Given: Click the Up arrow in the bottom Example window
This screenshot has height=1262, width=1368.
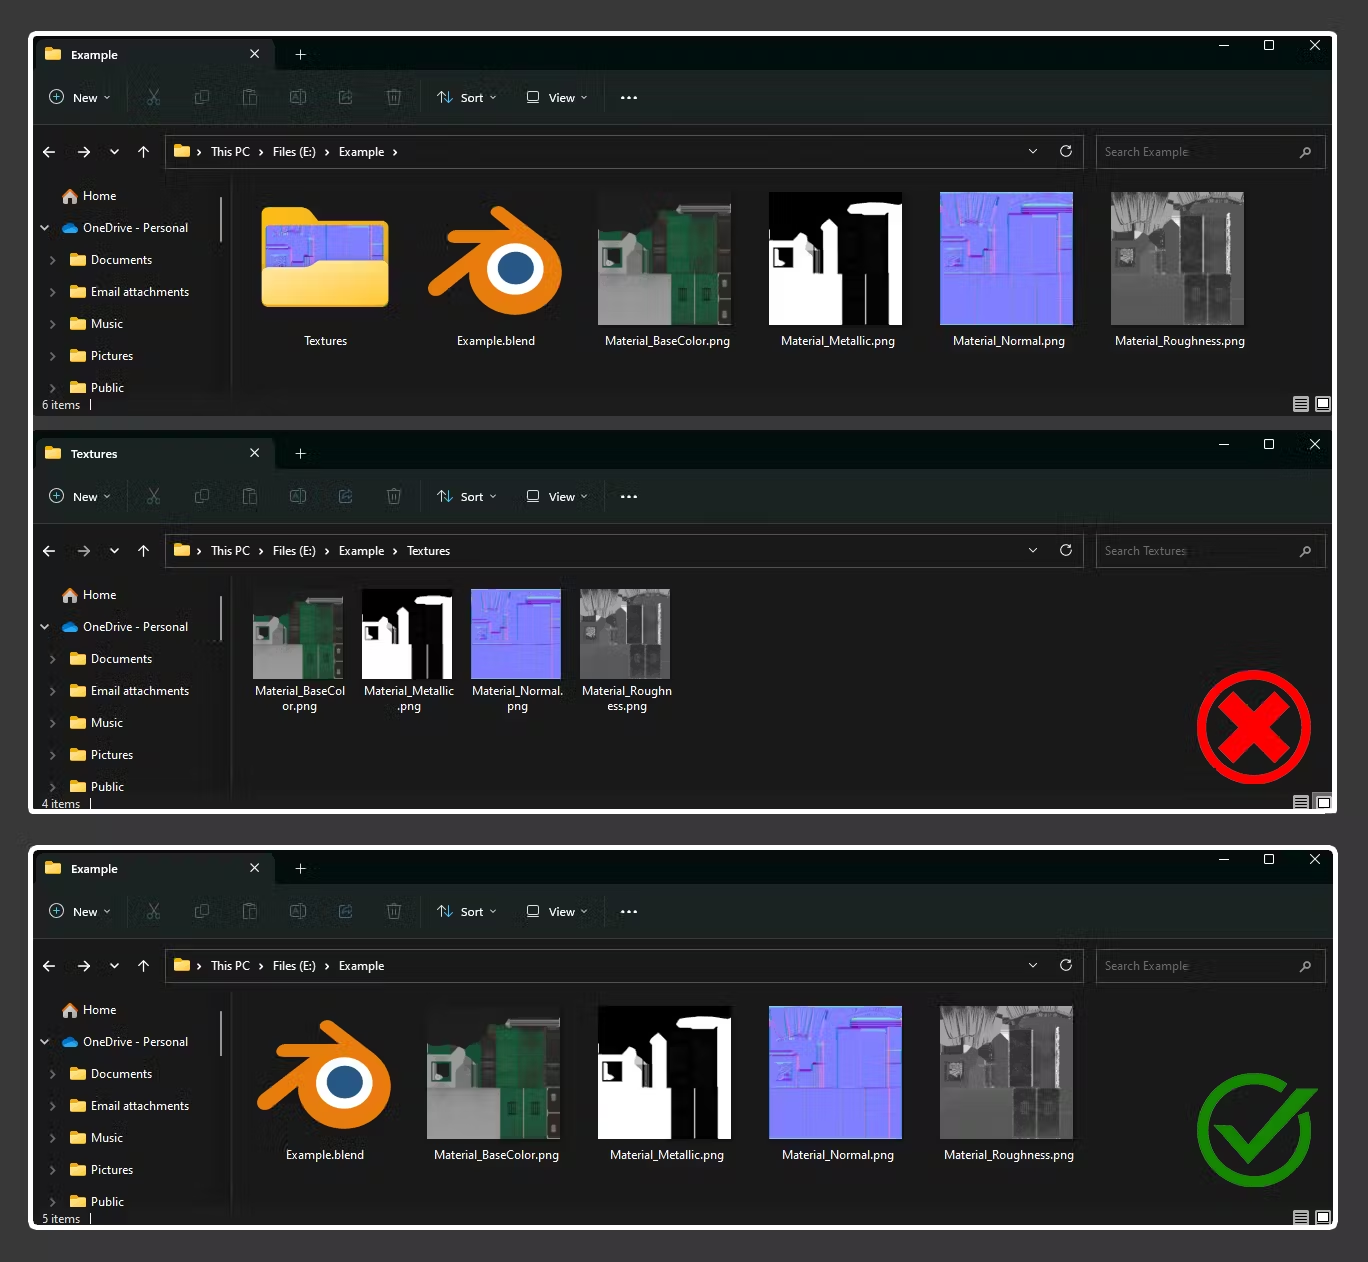Looking at the screenshot, I should tap(143, 965).
